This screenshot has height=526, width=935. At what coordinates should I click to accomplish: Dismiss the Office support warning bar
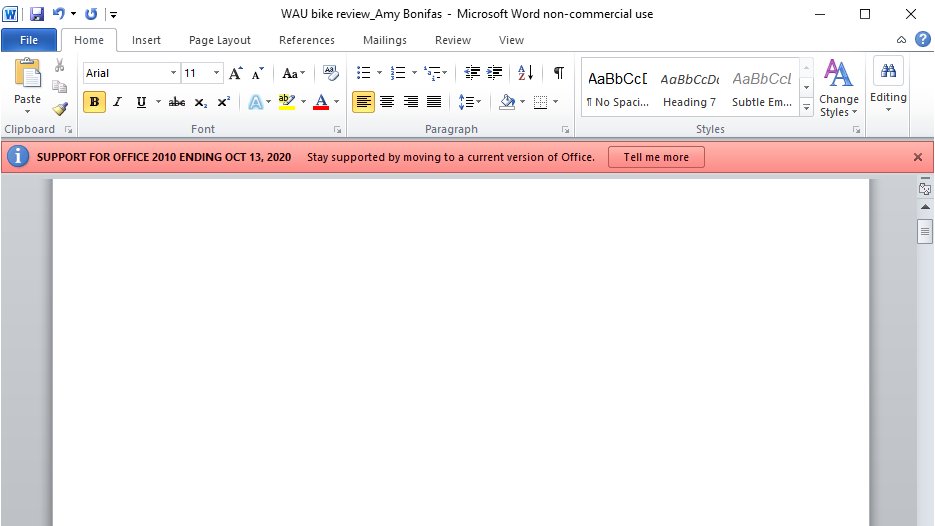pyautogui.click(x=918, y=157)
